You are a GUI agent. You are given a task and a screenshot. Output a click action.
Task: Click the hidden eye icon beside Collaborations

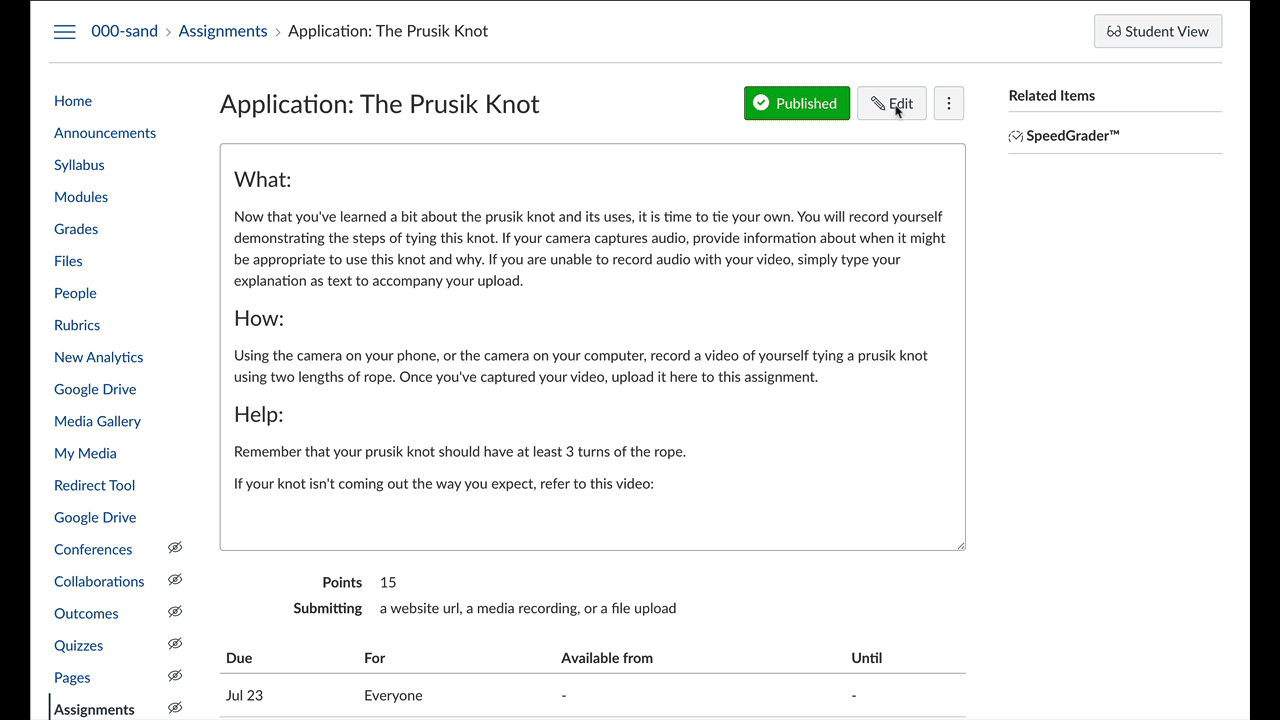(175, 580)
